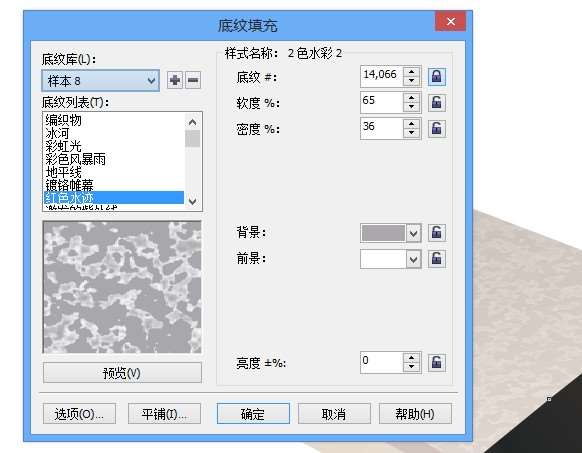The width and height of the screenshot is (582, 453).
Task: Click the 预览(V) preview button
Action: point(122,373)
